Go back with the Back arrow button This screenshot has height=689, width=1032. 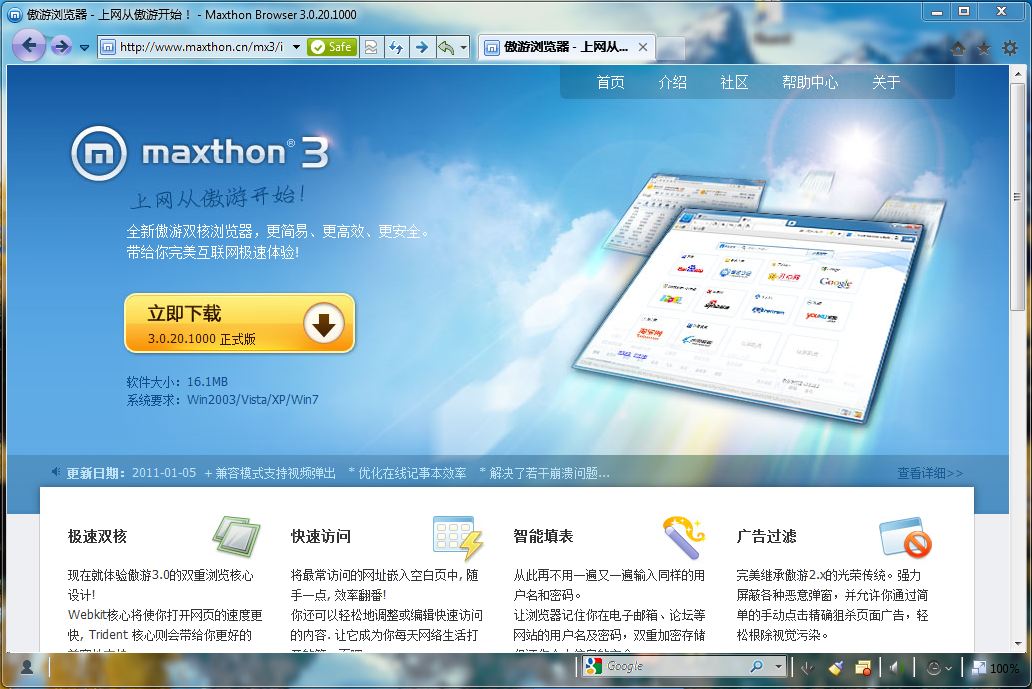point(28,45)
